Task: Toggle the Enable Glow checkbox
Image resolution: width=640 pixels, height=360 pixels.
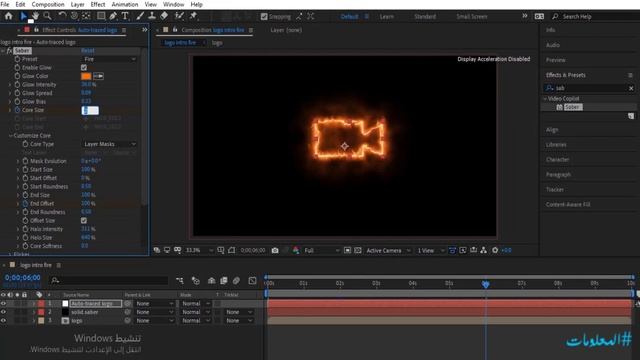Action: coord(84,67)
